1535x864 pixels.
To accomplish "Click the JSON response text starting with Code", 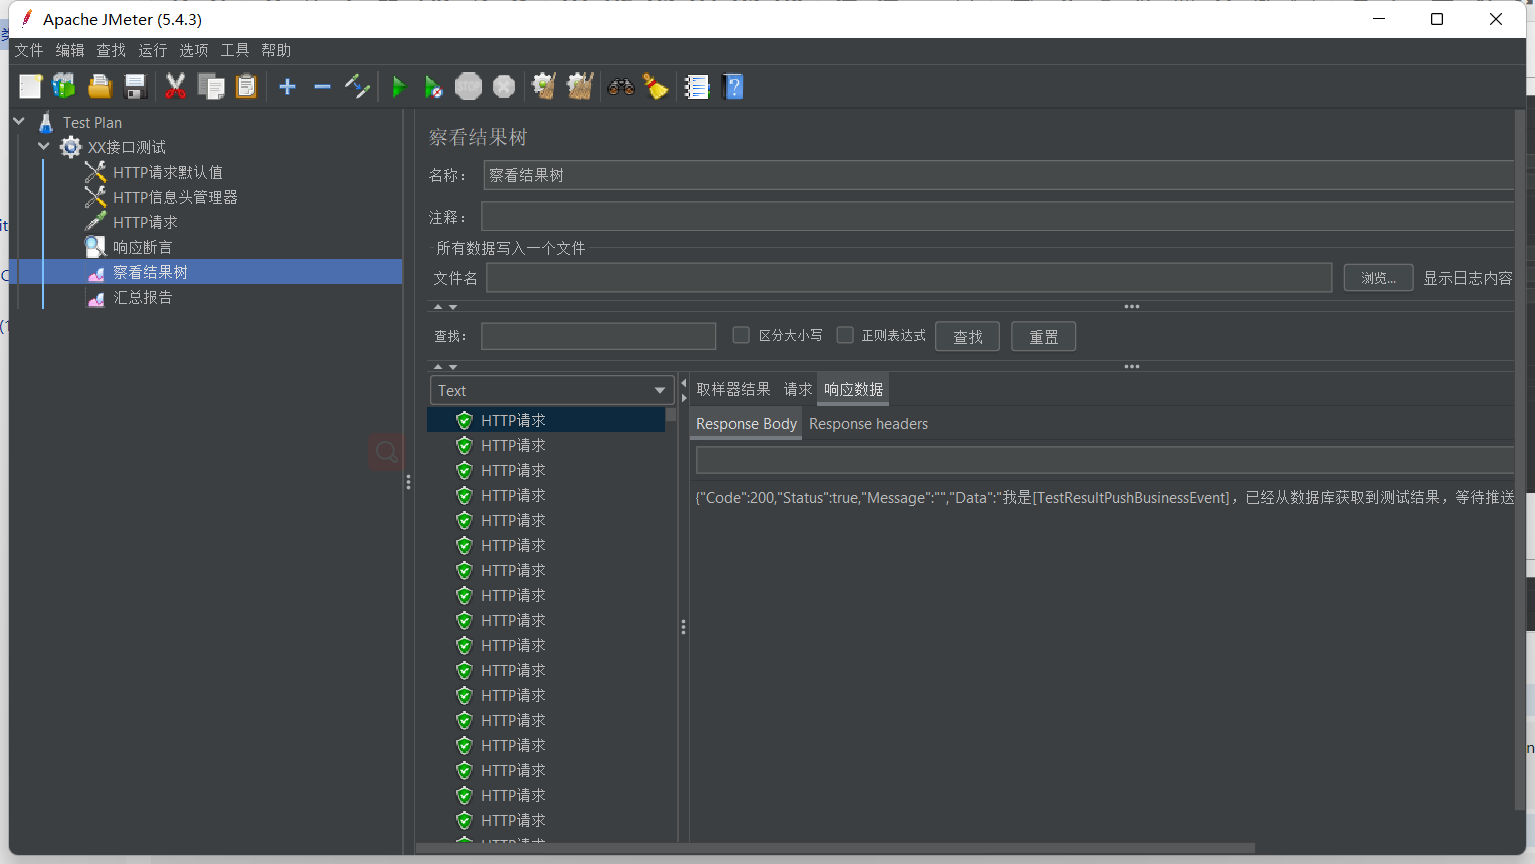I will [1104, 497].
